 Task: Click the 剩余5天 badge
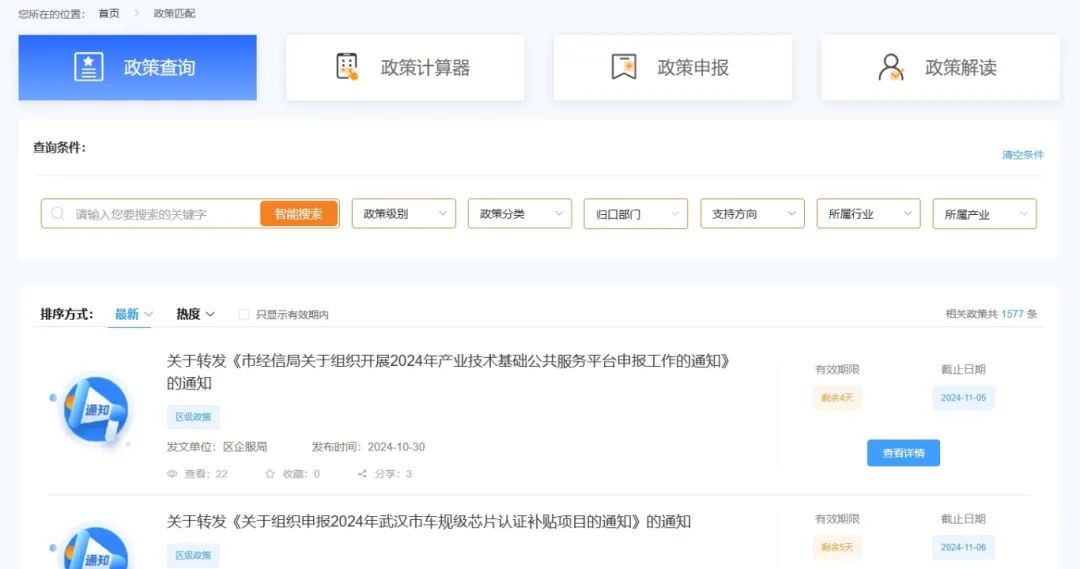837,547
